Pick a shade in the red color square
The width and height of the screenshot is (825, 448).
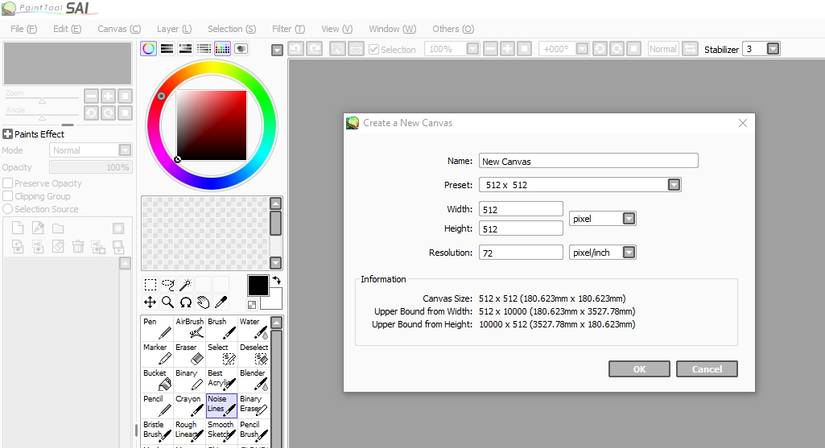pos(211,125)
